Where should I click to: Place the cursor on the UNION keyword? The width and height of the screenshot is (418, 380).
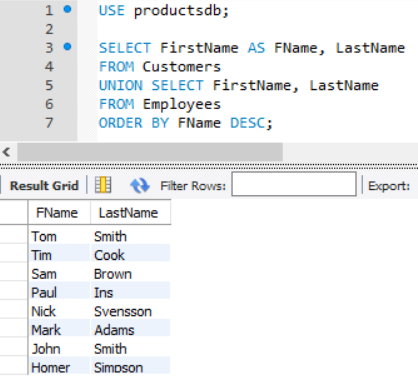121,85
